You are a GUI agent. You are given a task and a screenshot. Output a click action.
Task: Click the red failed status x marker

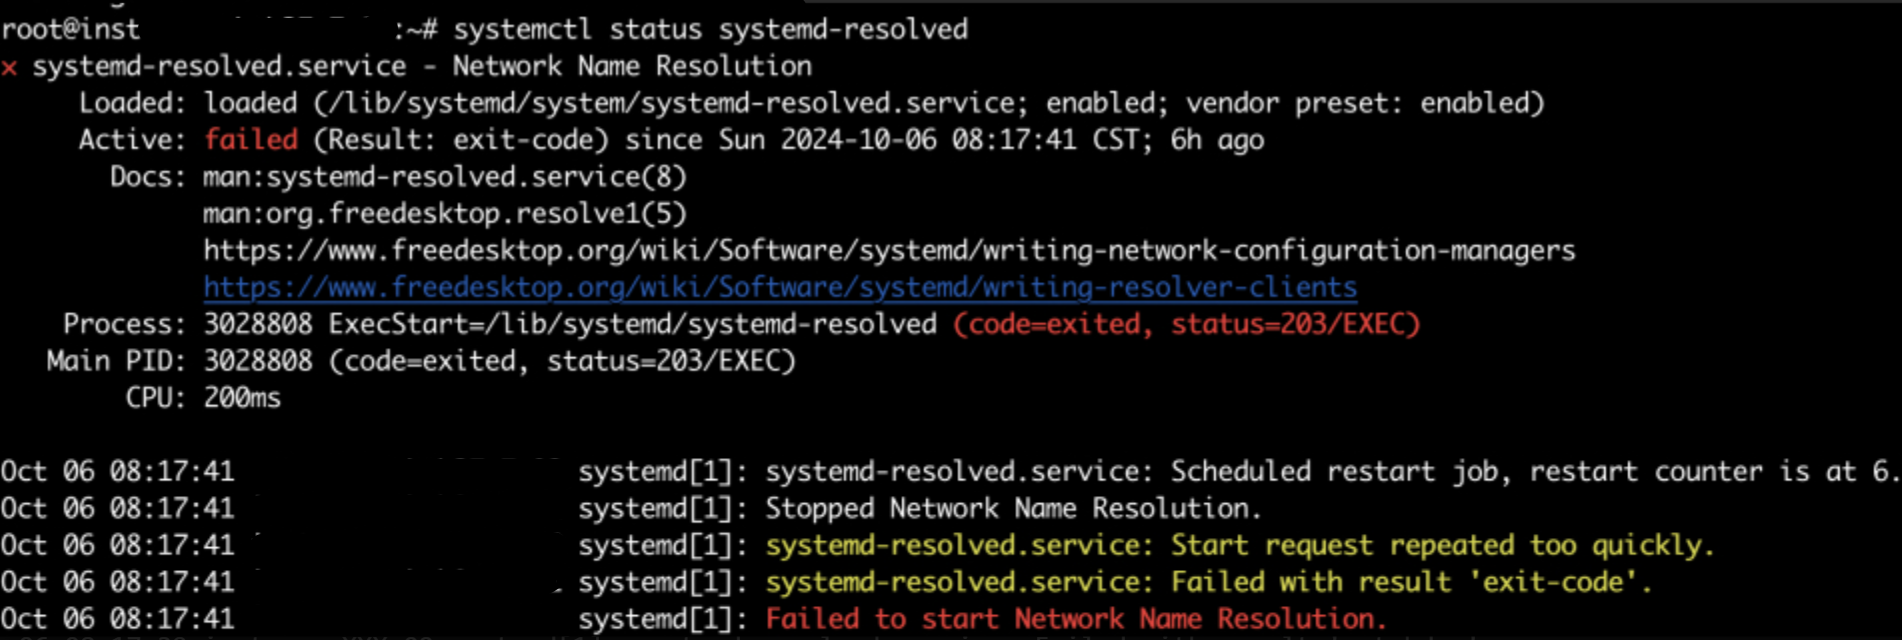[9, 68]
